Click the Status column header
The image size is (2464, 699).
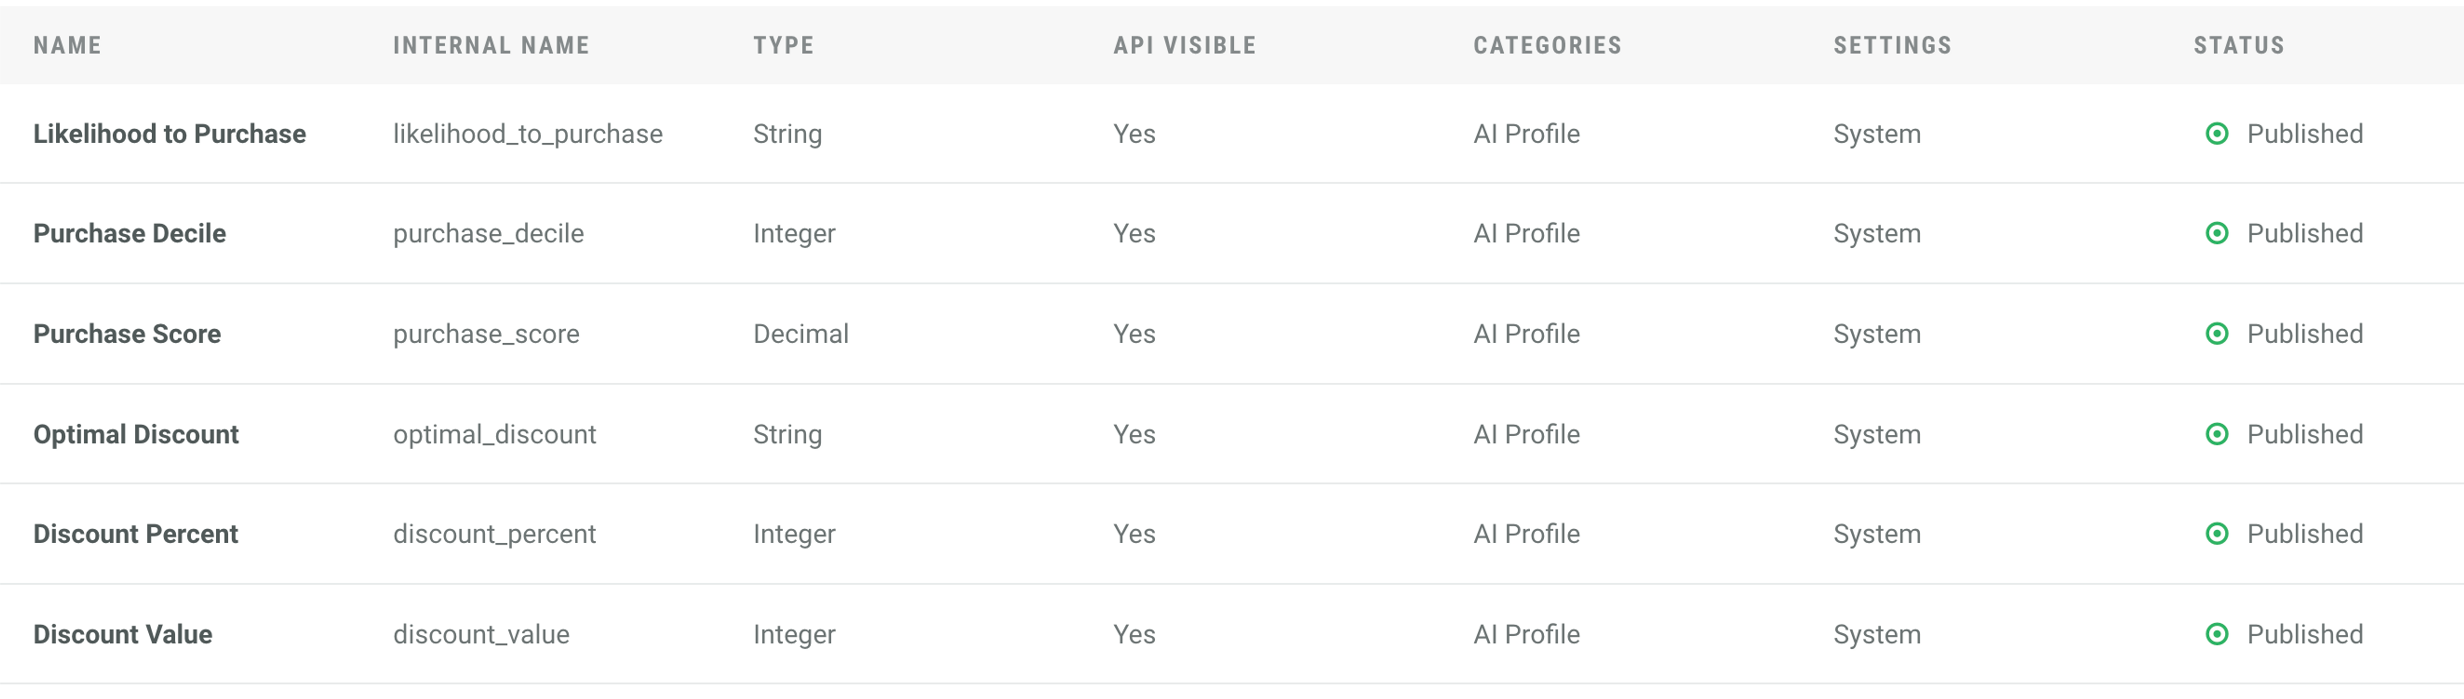pos(2238,46)
